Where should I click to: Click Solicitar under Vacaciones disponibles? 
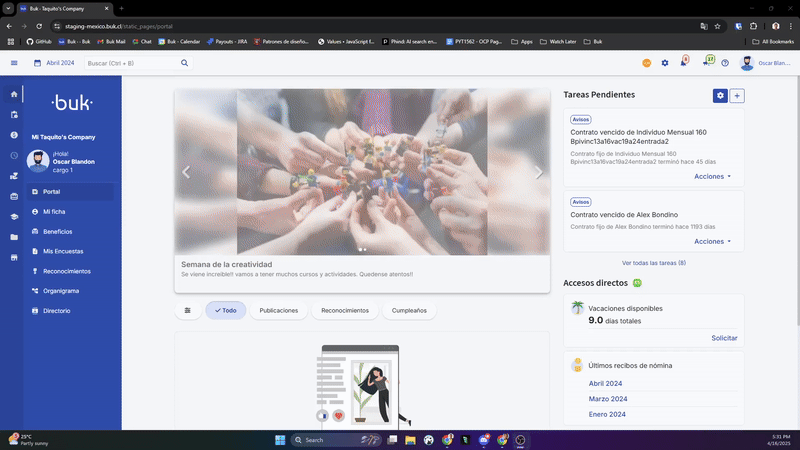(x=724, y=338)
